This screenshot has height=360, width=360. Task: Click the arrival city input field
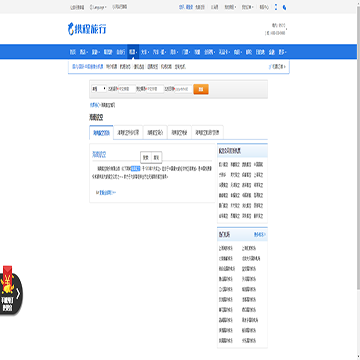point(155,89)
